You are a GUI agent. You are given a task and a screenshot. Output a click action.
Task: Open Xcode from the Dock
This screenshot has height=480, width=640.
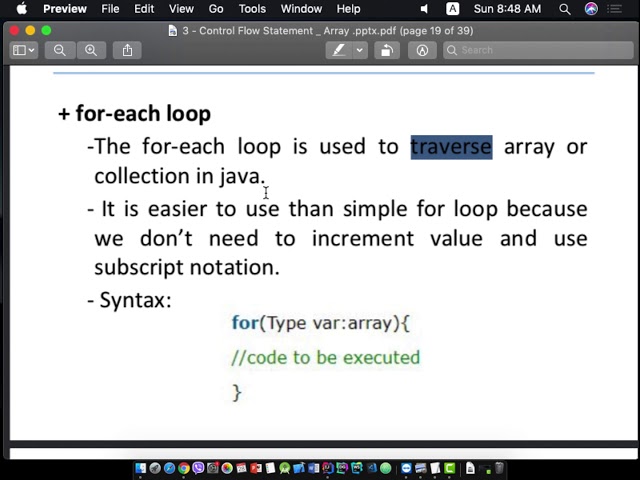(x=299, y=468)
